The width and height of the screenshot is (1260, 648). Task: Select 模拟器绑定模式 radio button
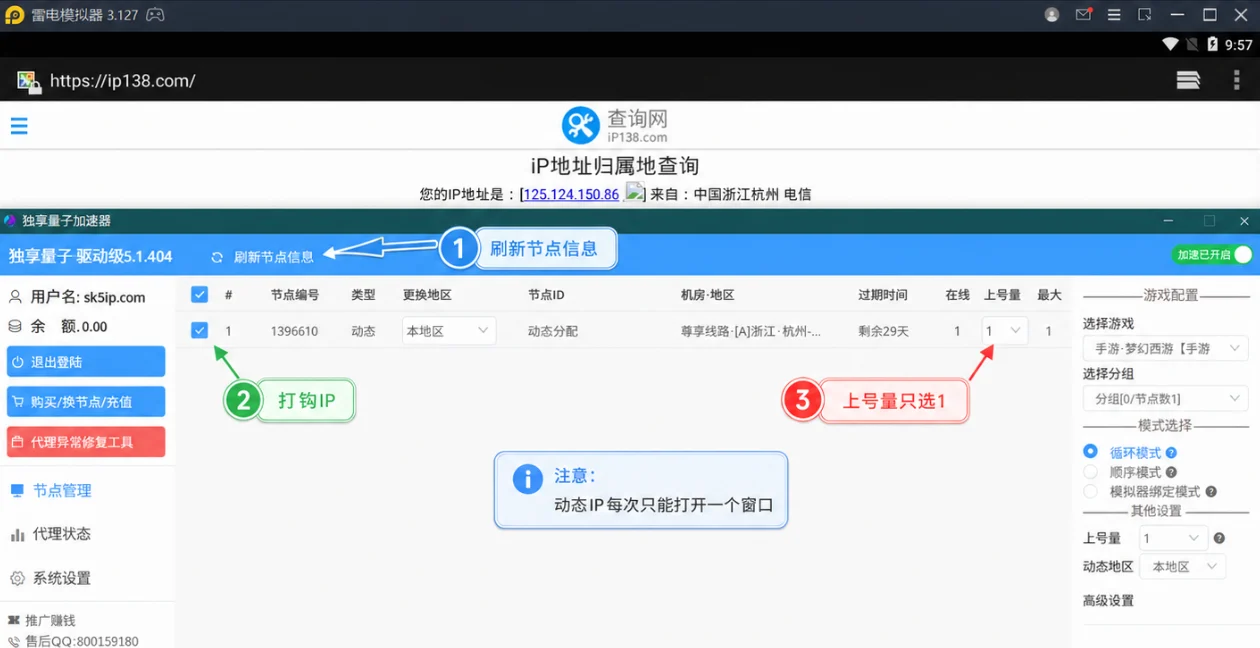(1090, 492)
